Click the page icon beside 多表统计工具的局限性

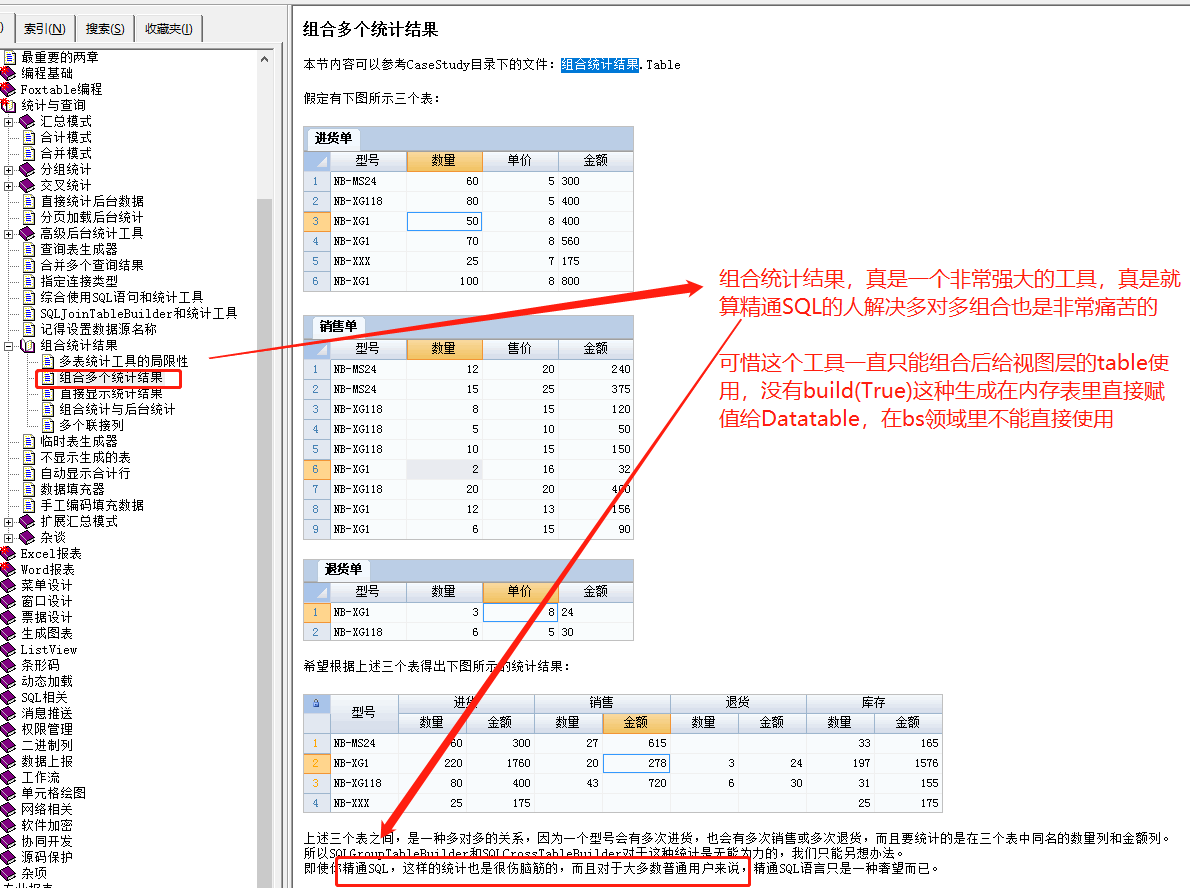pyautogui.click(x=48, y=361)
